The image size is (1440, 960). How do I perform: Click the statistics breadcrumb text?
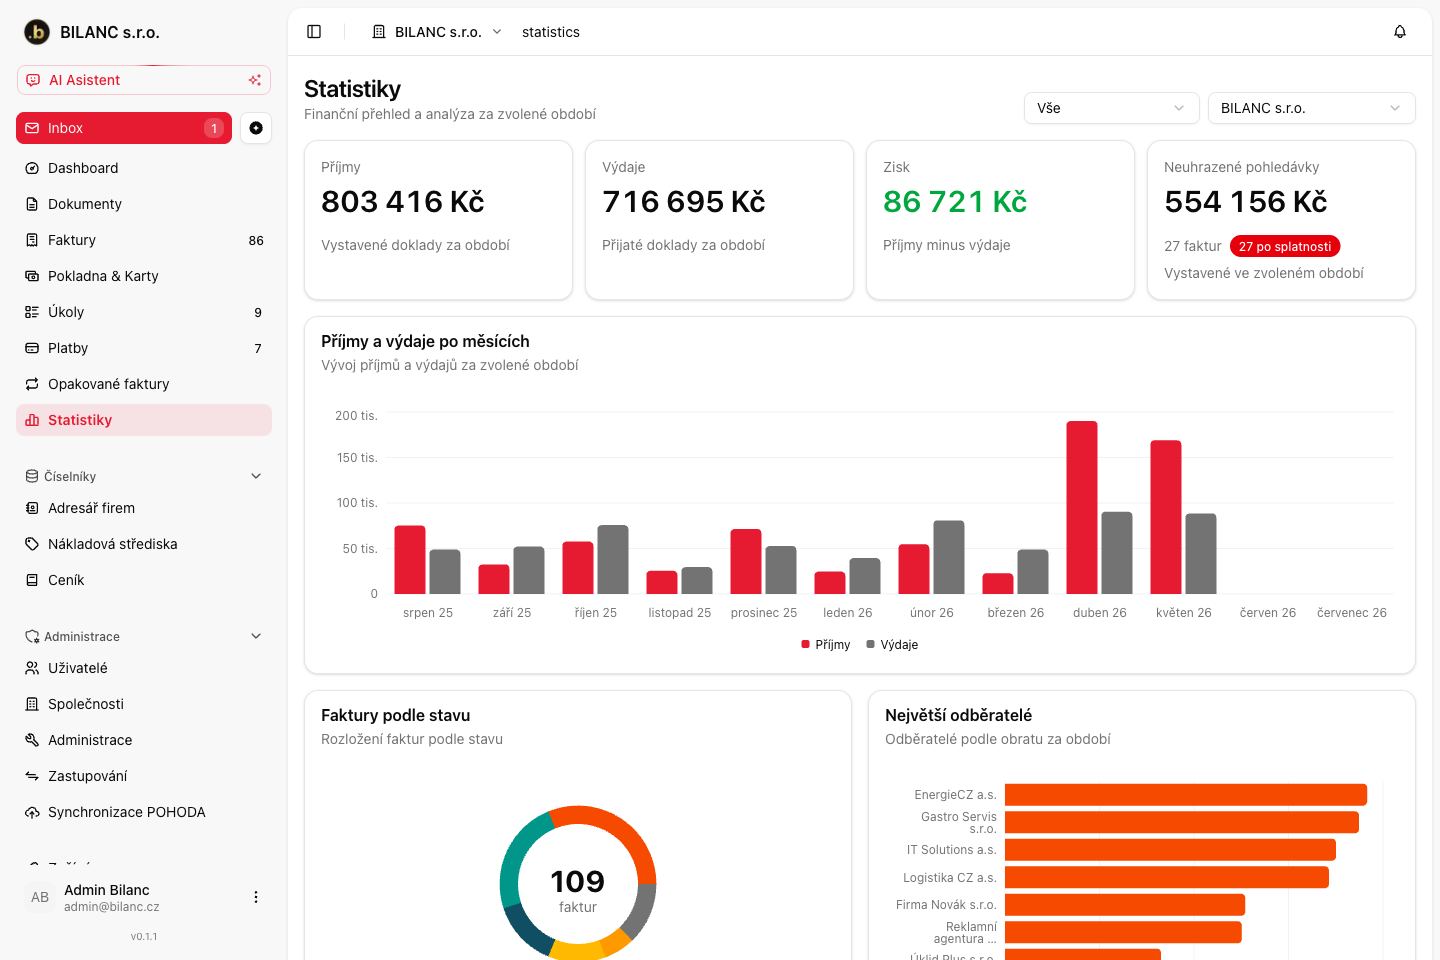(551, 32)
